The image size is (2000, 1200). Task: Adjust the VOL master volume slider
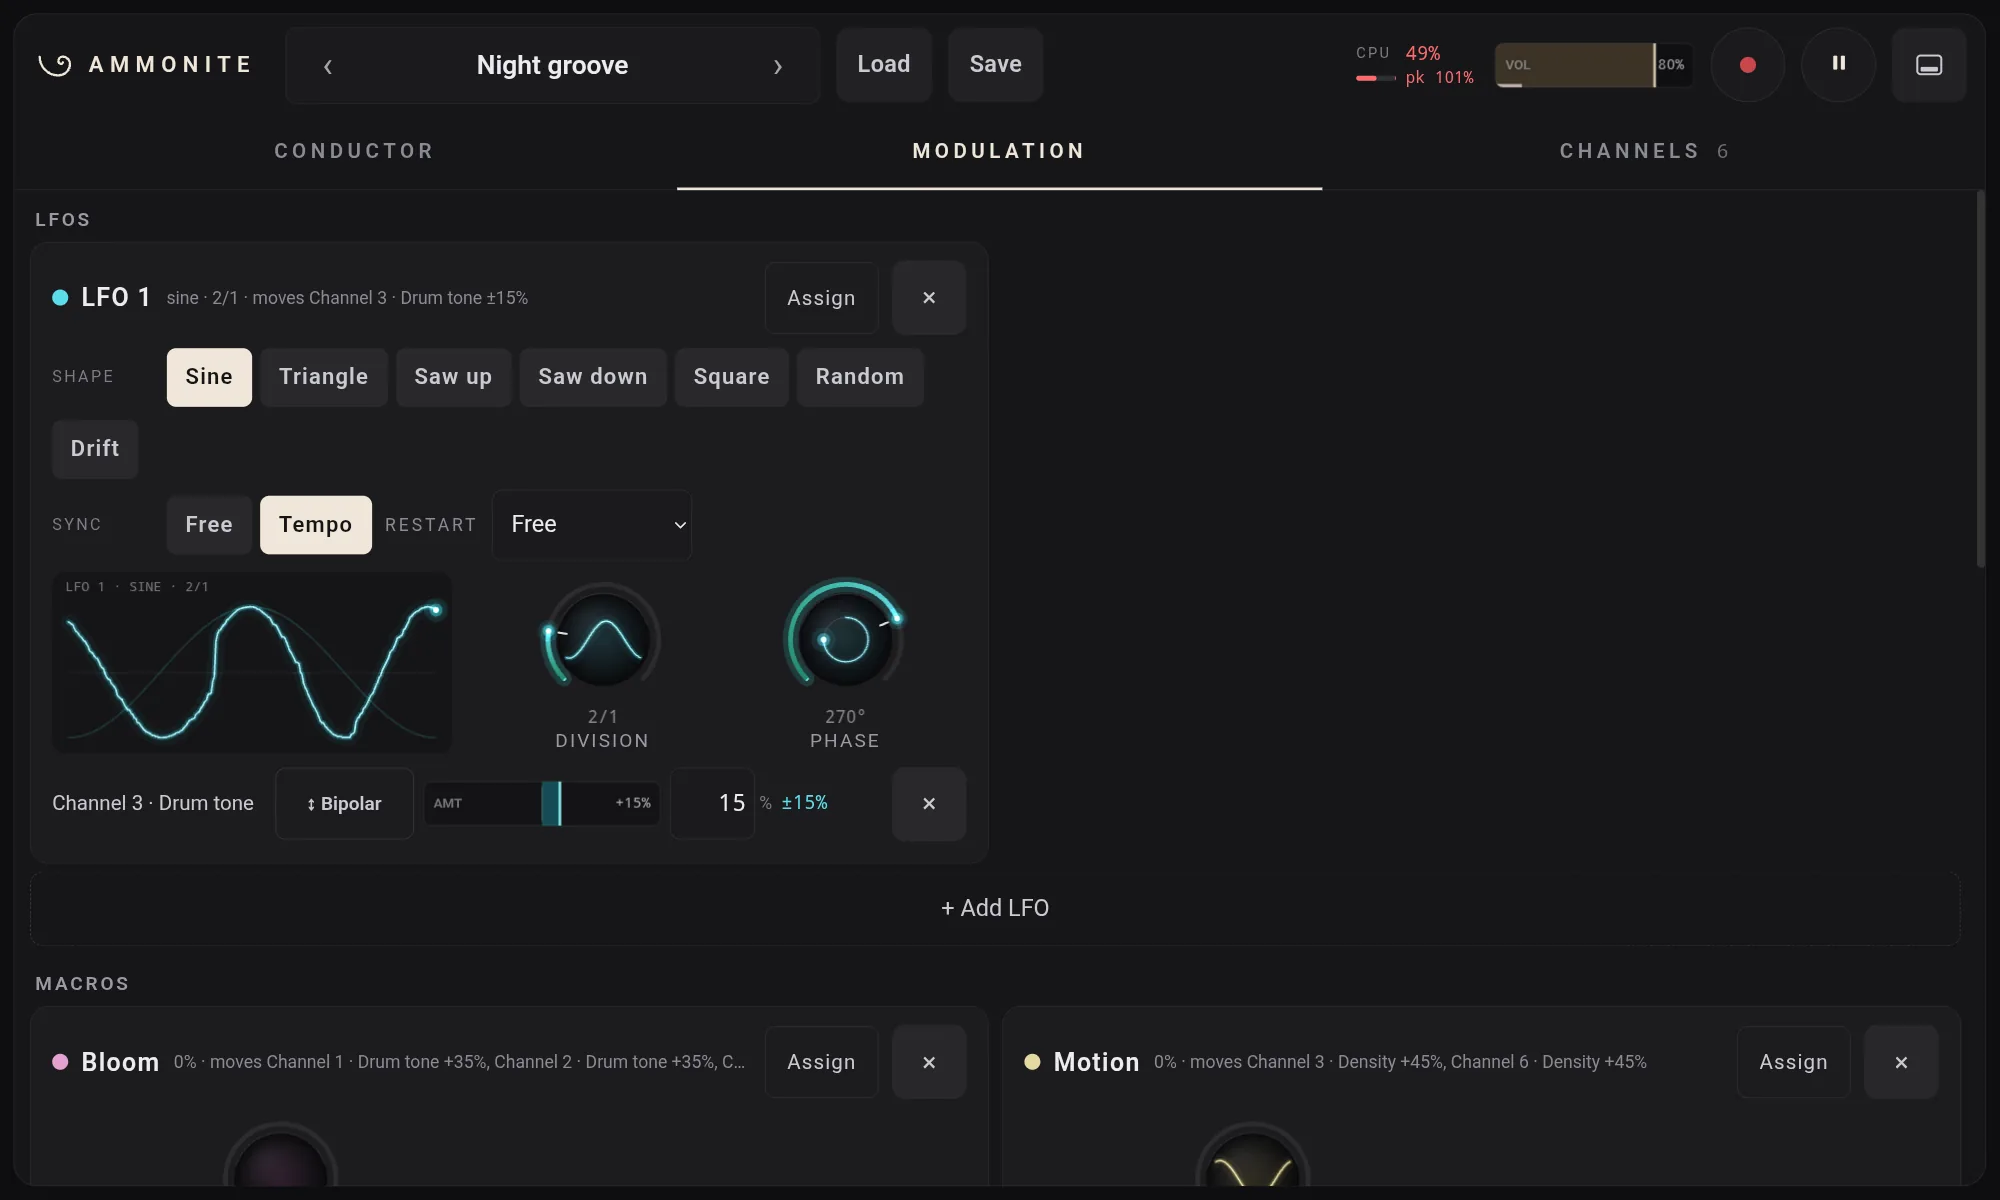1594,65
